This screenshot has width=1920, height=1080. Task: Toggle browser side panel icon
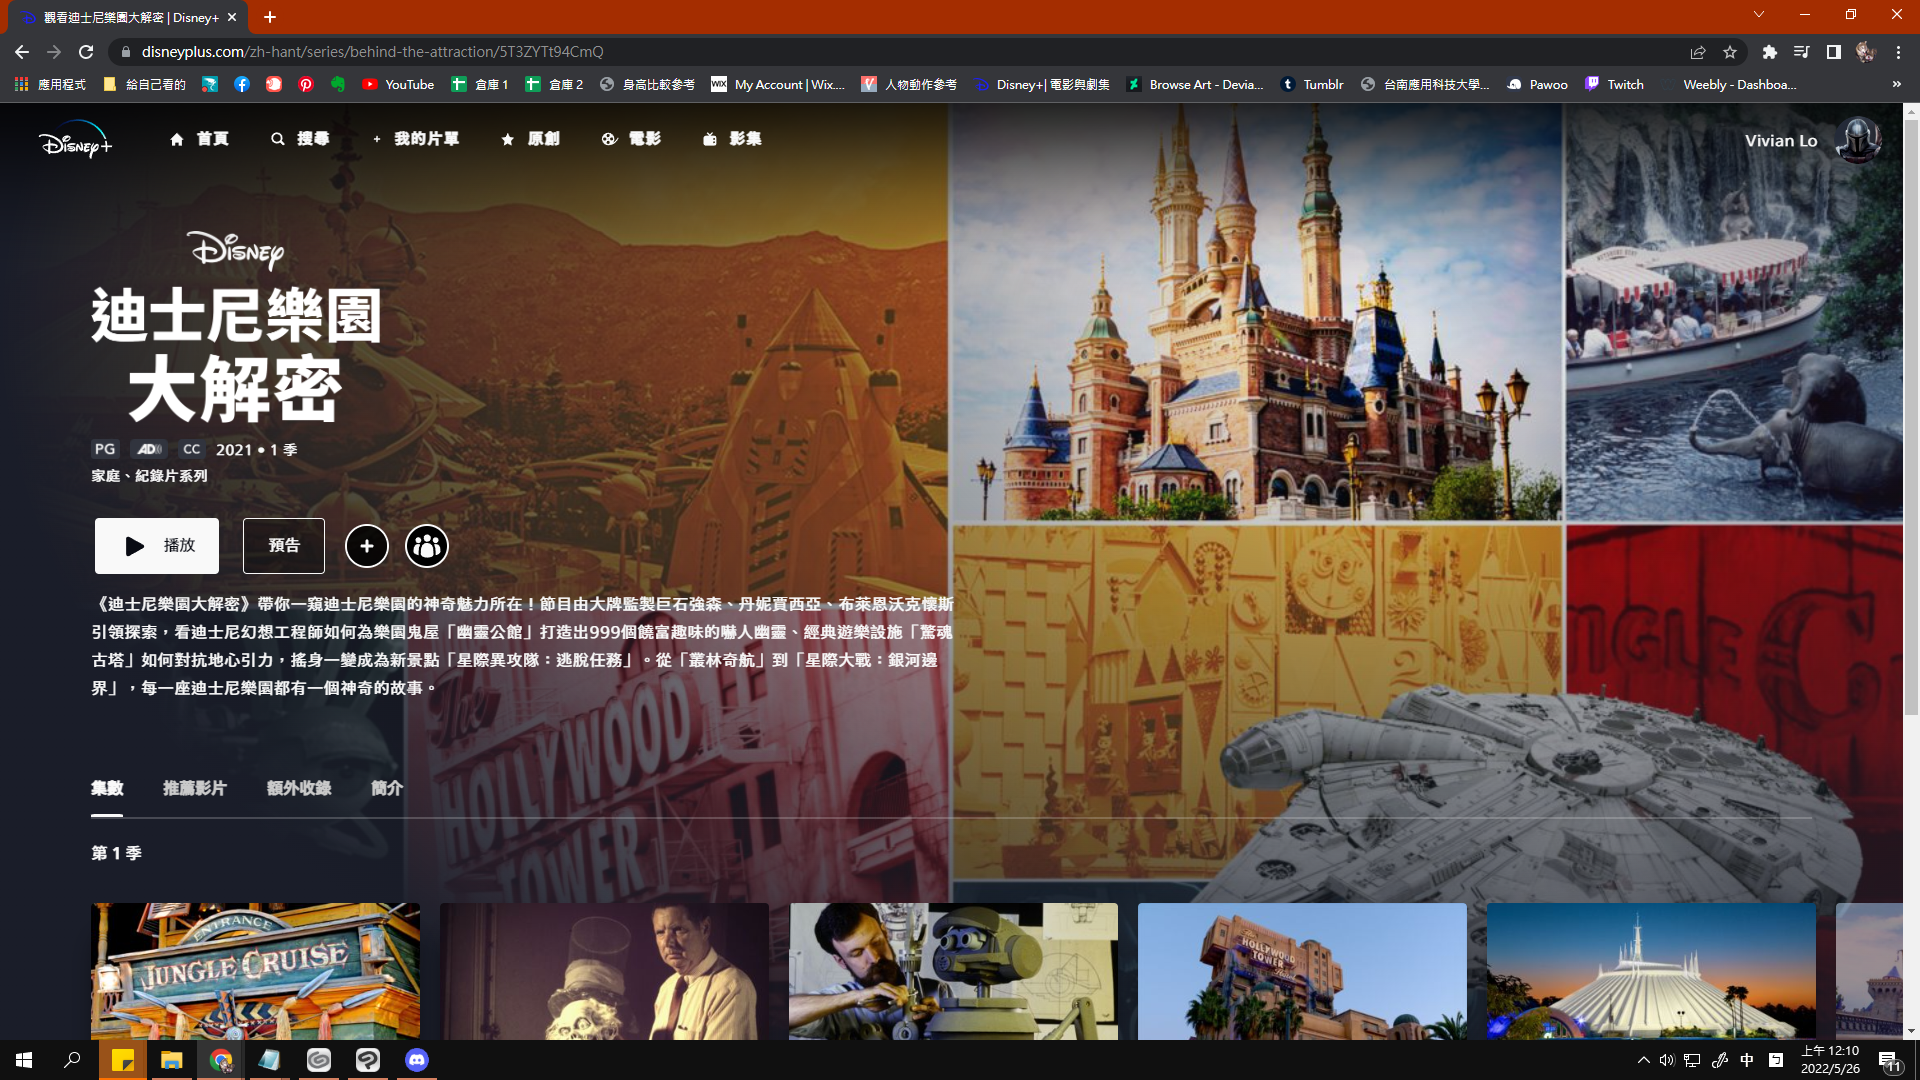1833,52
